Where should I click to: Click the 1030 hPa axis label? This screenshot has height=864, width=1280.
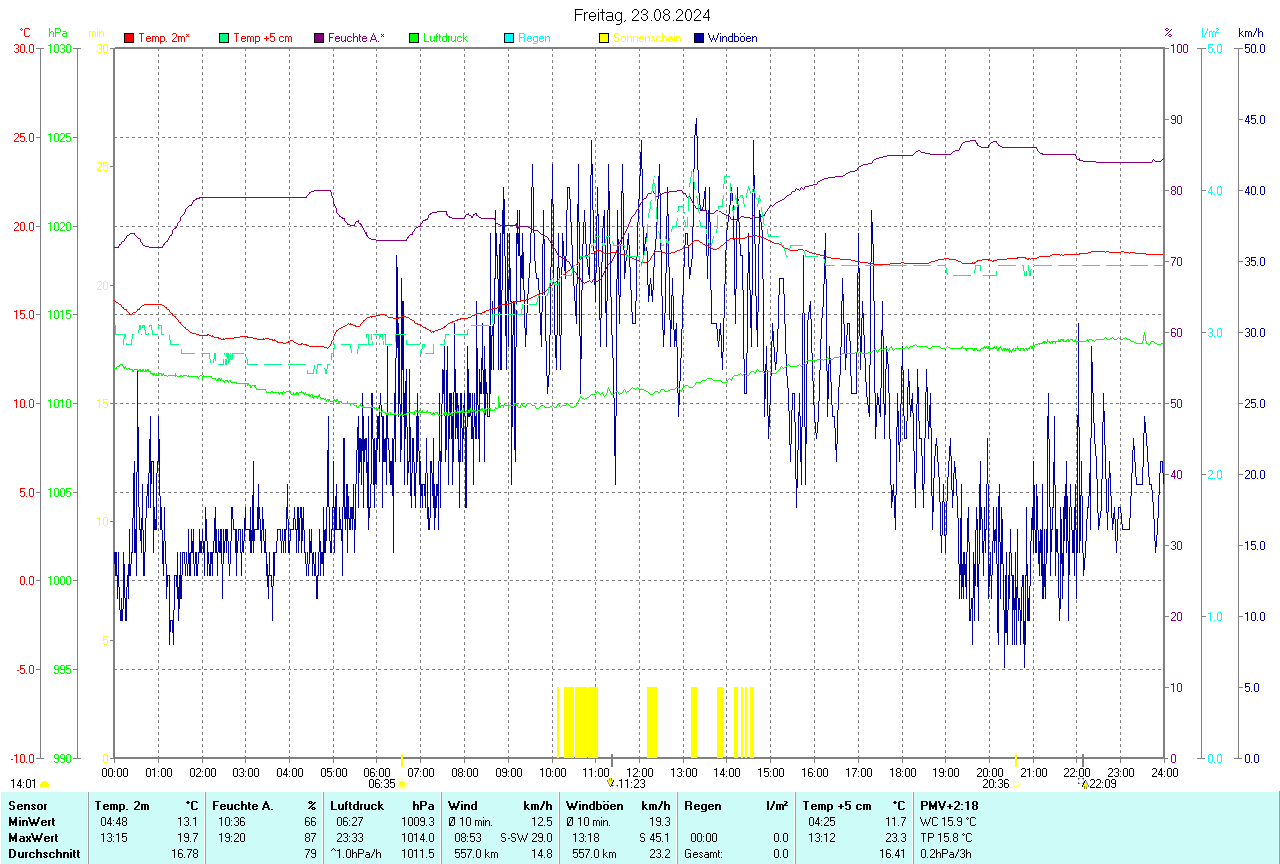tap(60, 49)
